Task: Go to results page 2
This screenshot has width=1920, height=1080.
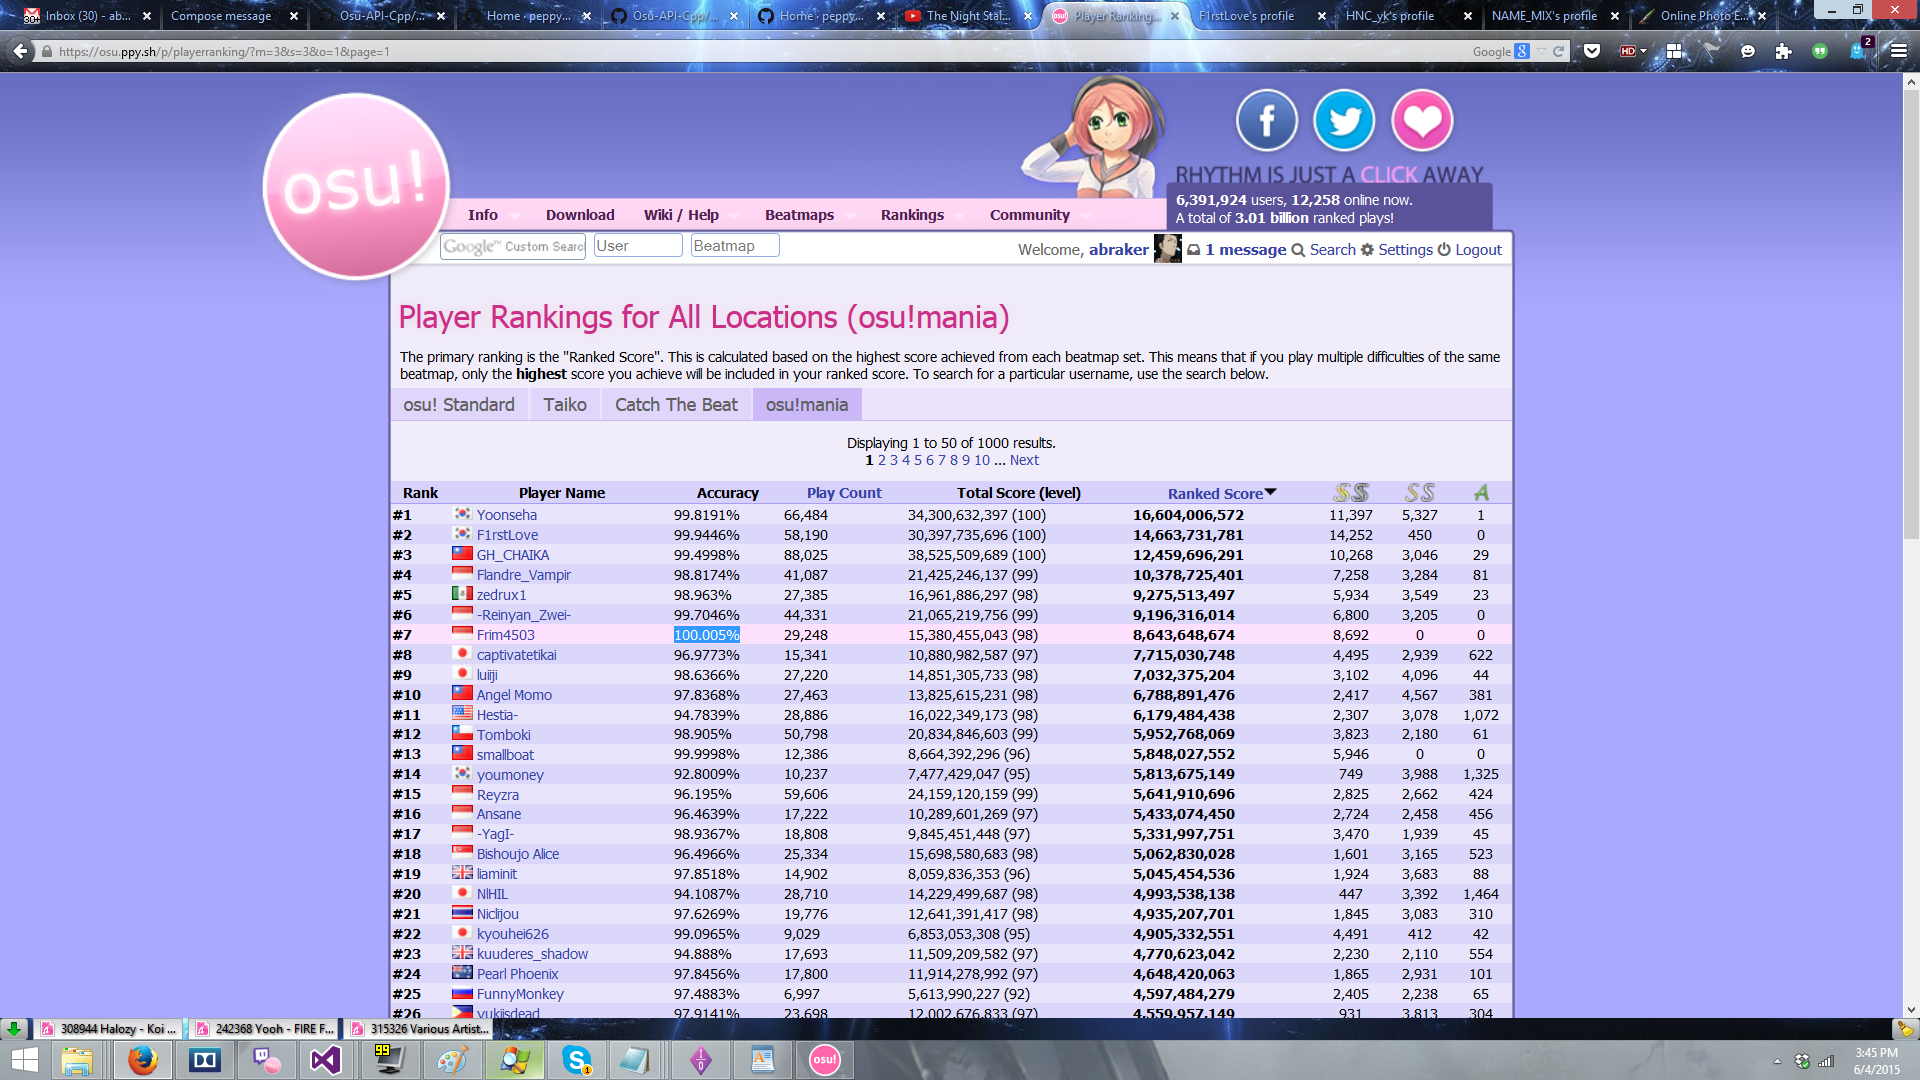Action: click(882, 460)
